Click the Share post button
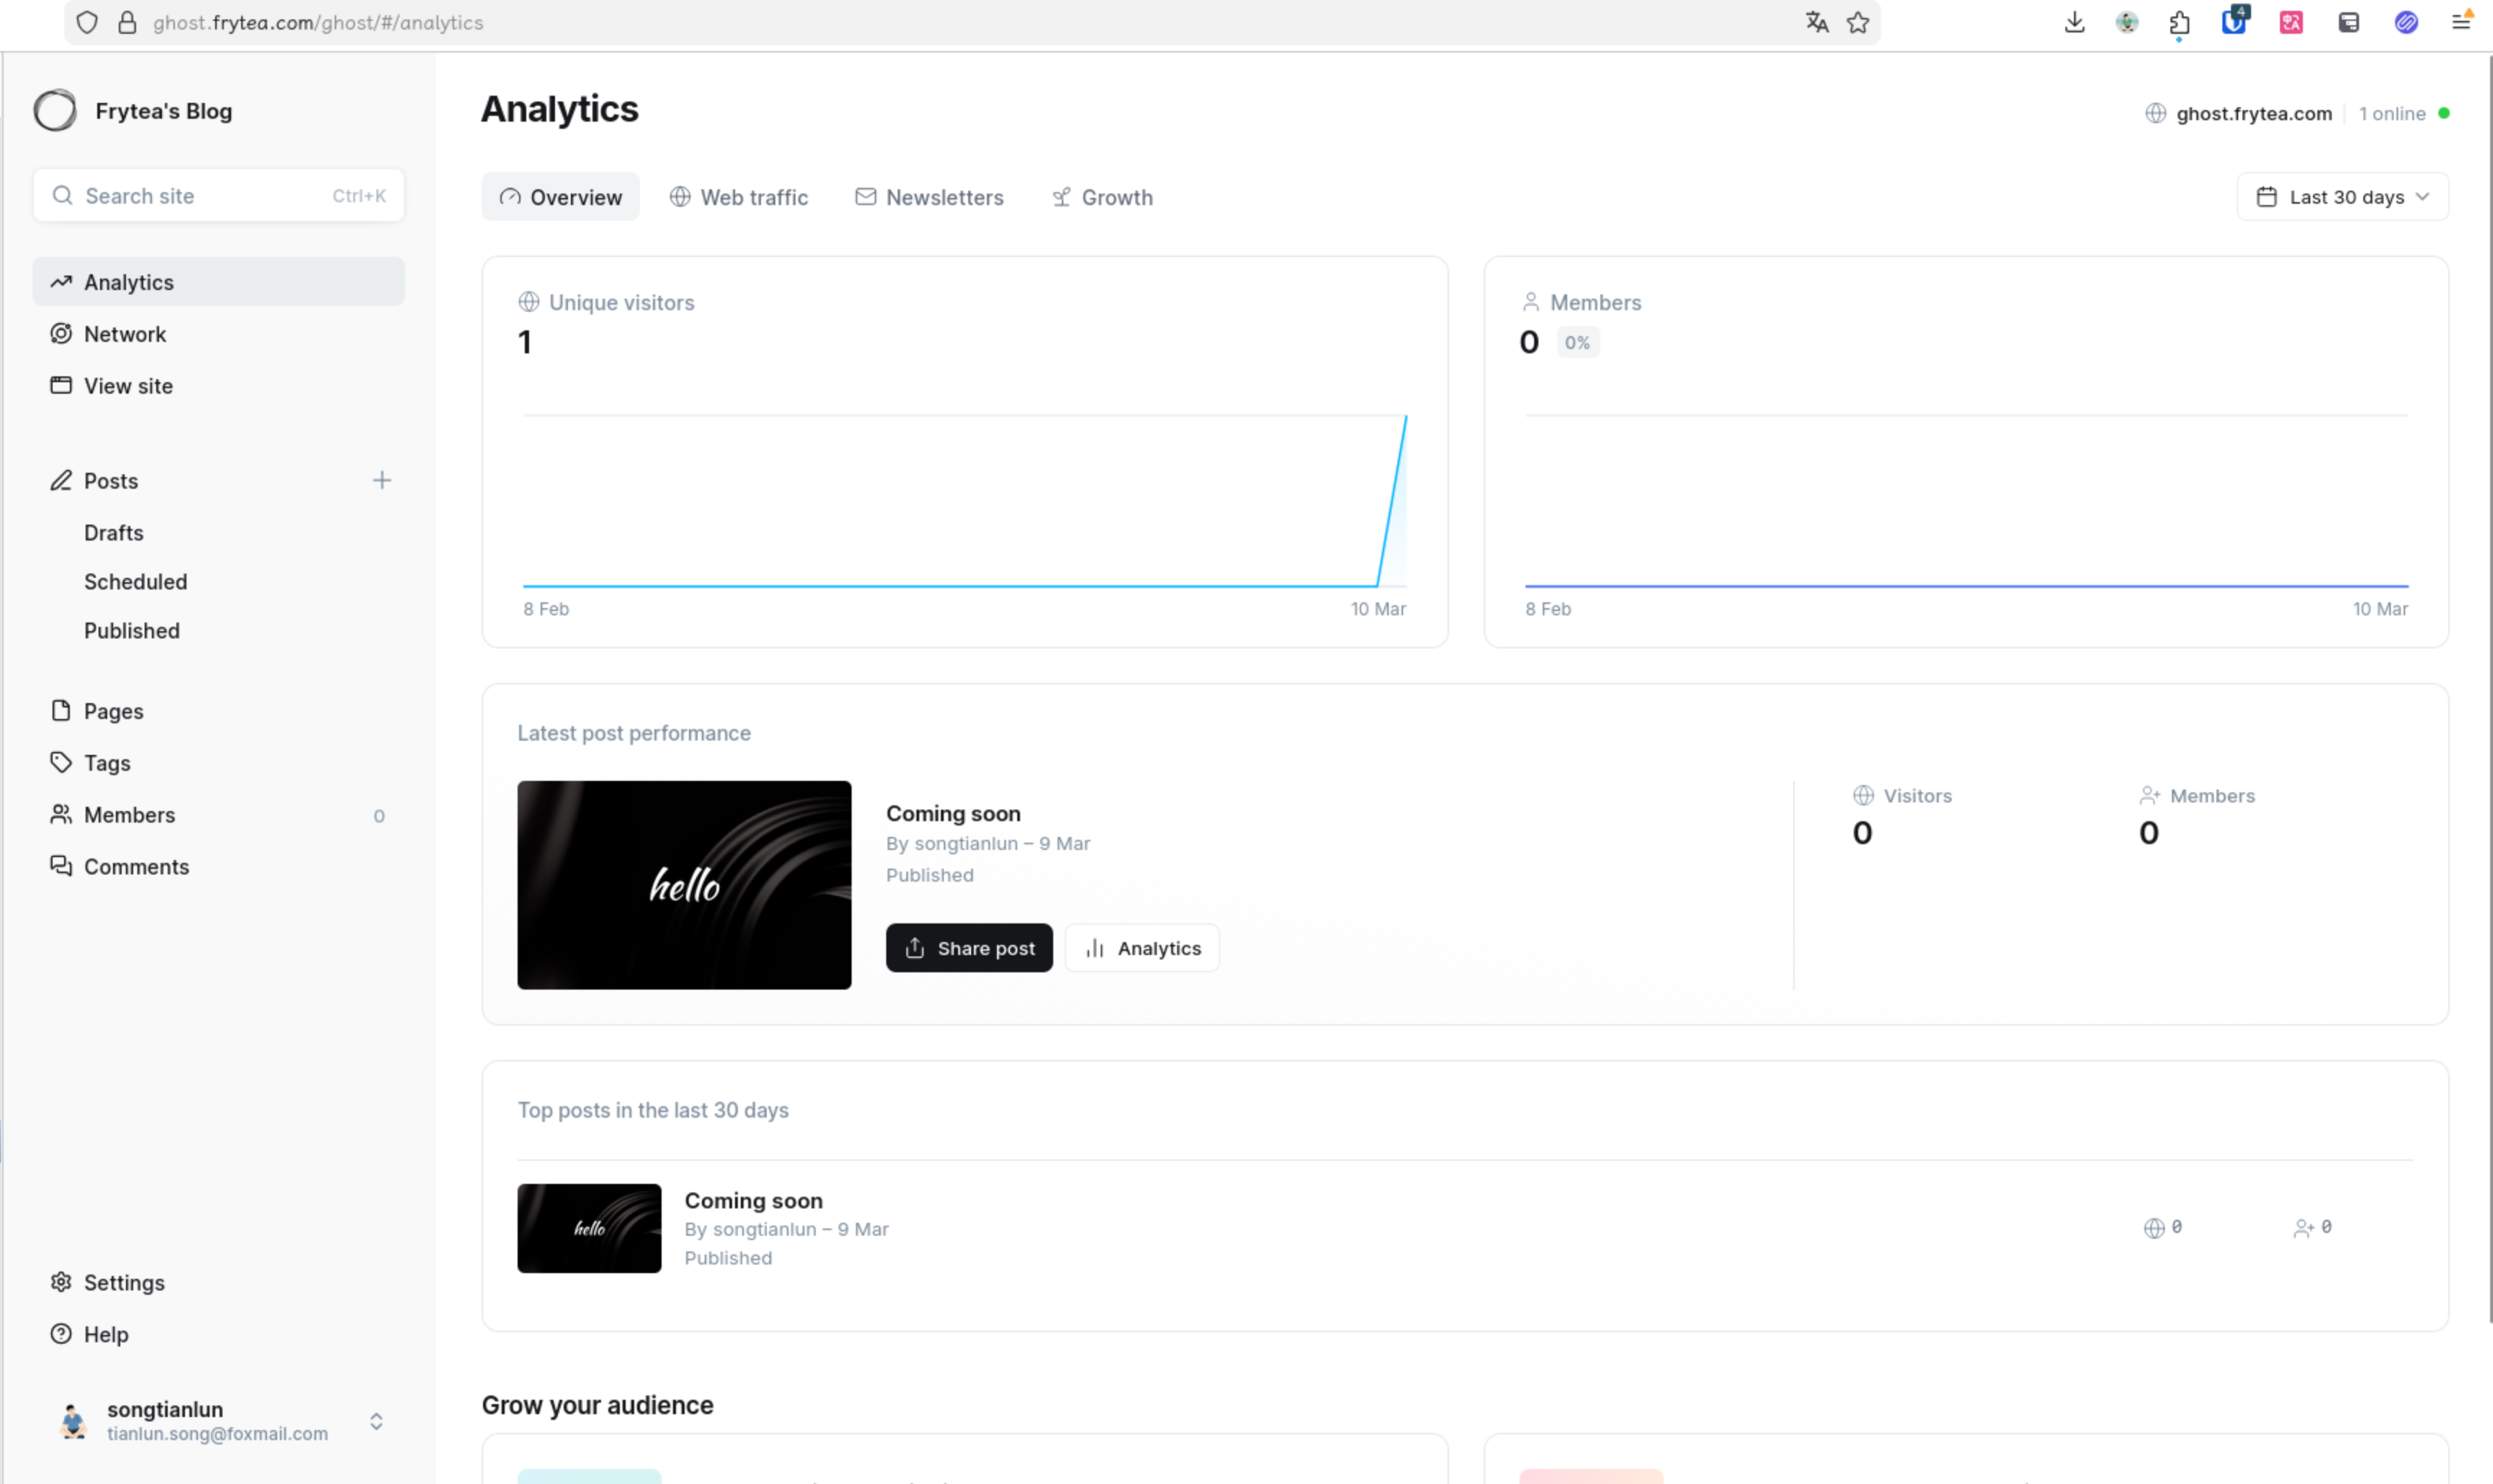 (x=968, y=947)
